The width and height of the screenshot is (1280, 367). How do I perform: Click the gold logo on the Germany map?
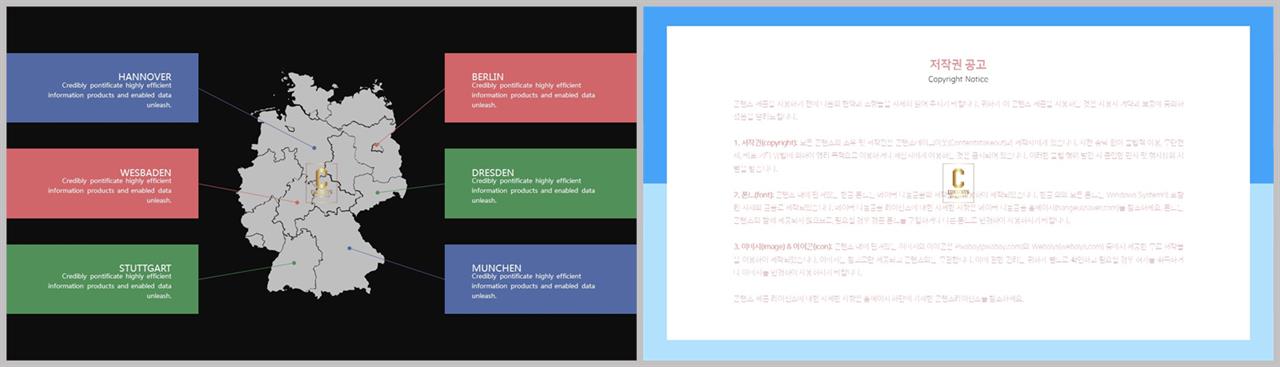point(321,184)
